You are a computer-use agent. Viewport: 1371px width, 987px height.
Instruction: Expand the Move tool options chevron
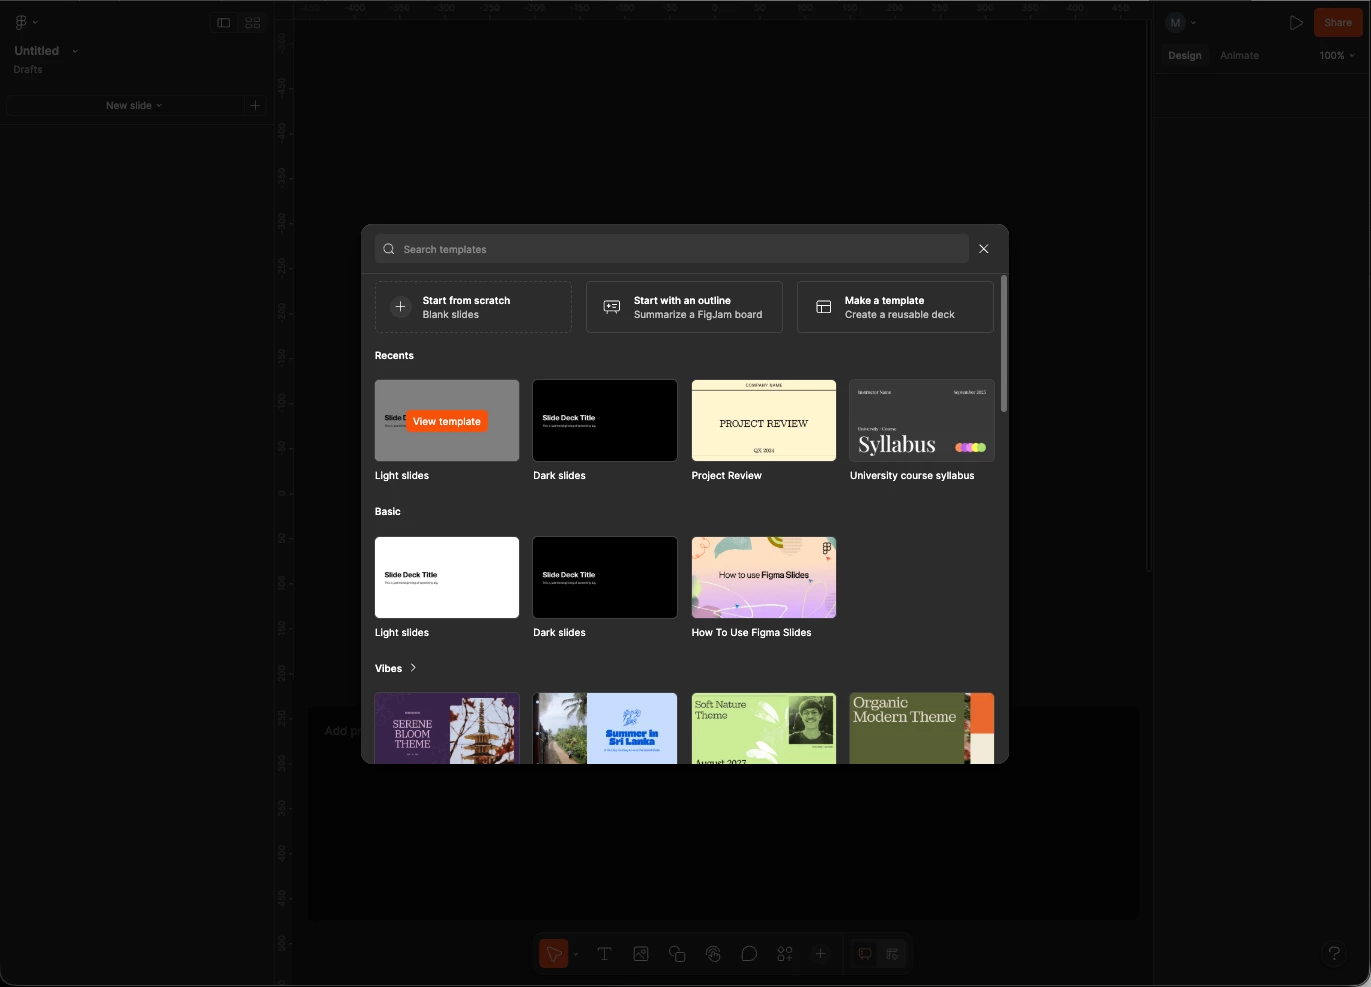click(x=575, y=954)
